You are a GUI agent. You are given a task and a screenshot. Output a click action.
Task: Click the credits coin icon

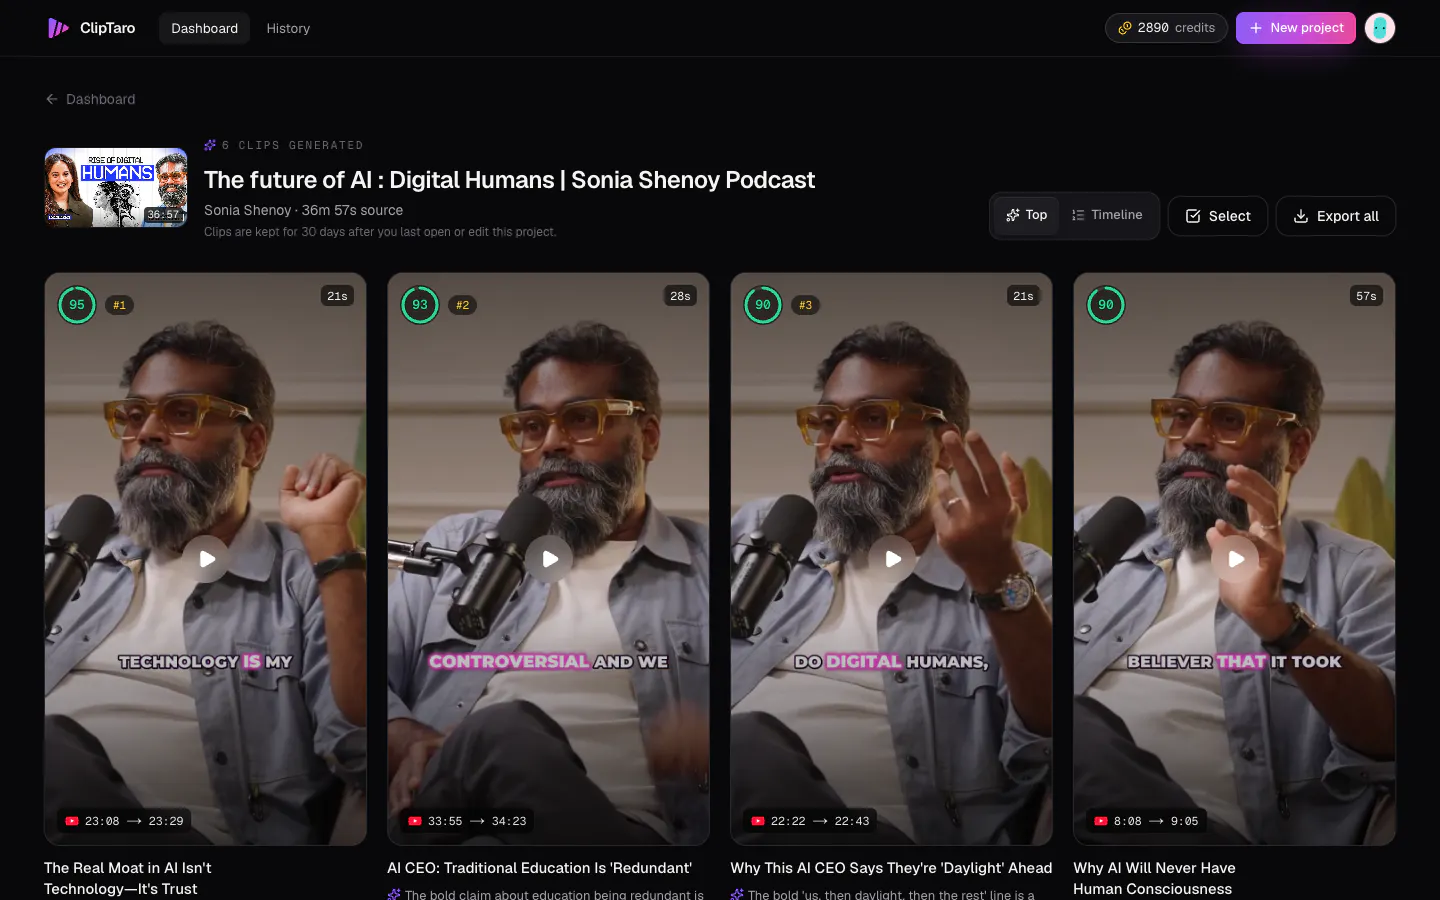pos(1125,28)
